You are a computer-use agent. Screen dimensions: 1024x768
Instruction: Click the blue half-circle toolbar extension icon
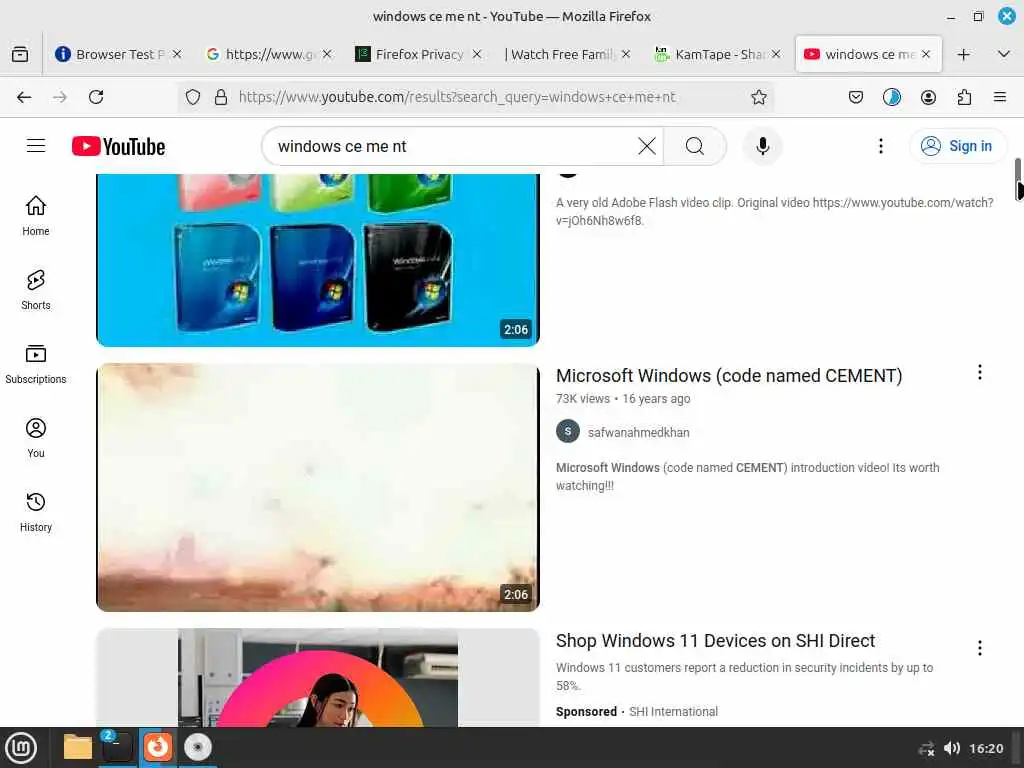tap(891, 97)
